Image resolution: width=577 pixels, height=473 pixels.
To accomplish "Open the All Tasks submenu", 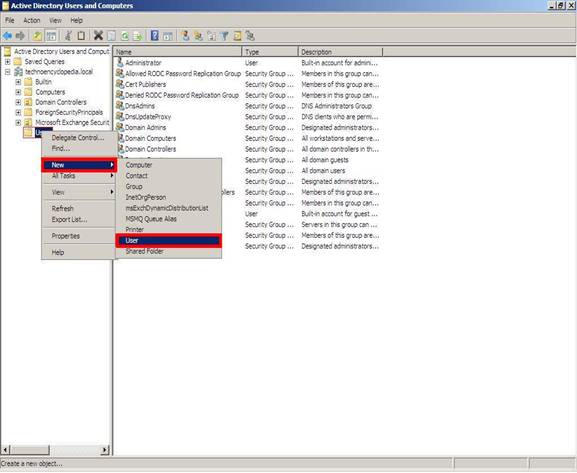I will pyautogui.click(x=79, y=176).
